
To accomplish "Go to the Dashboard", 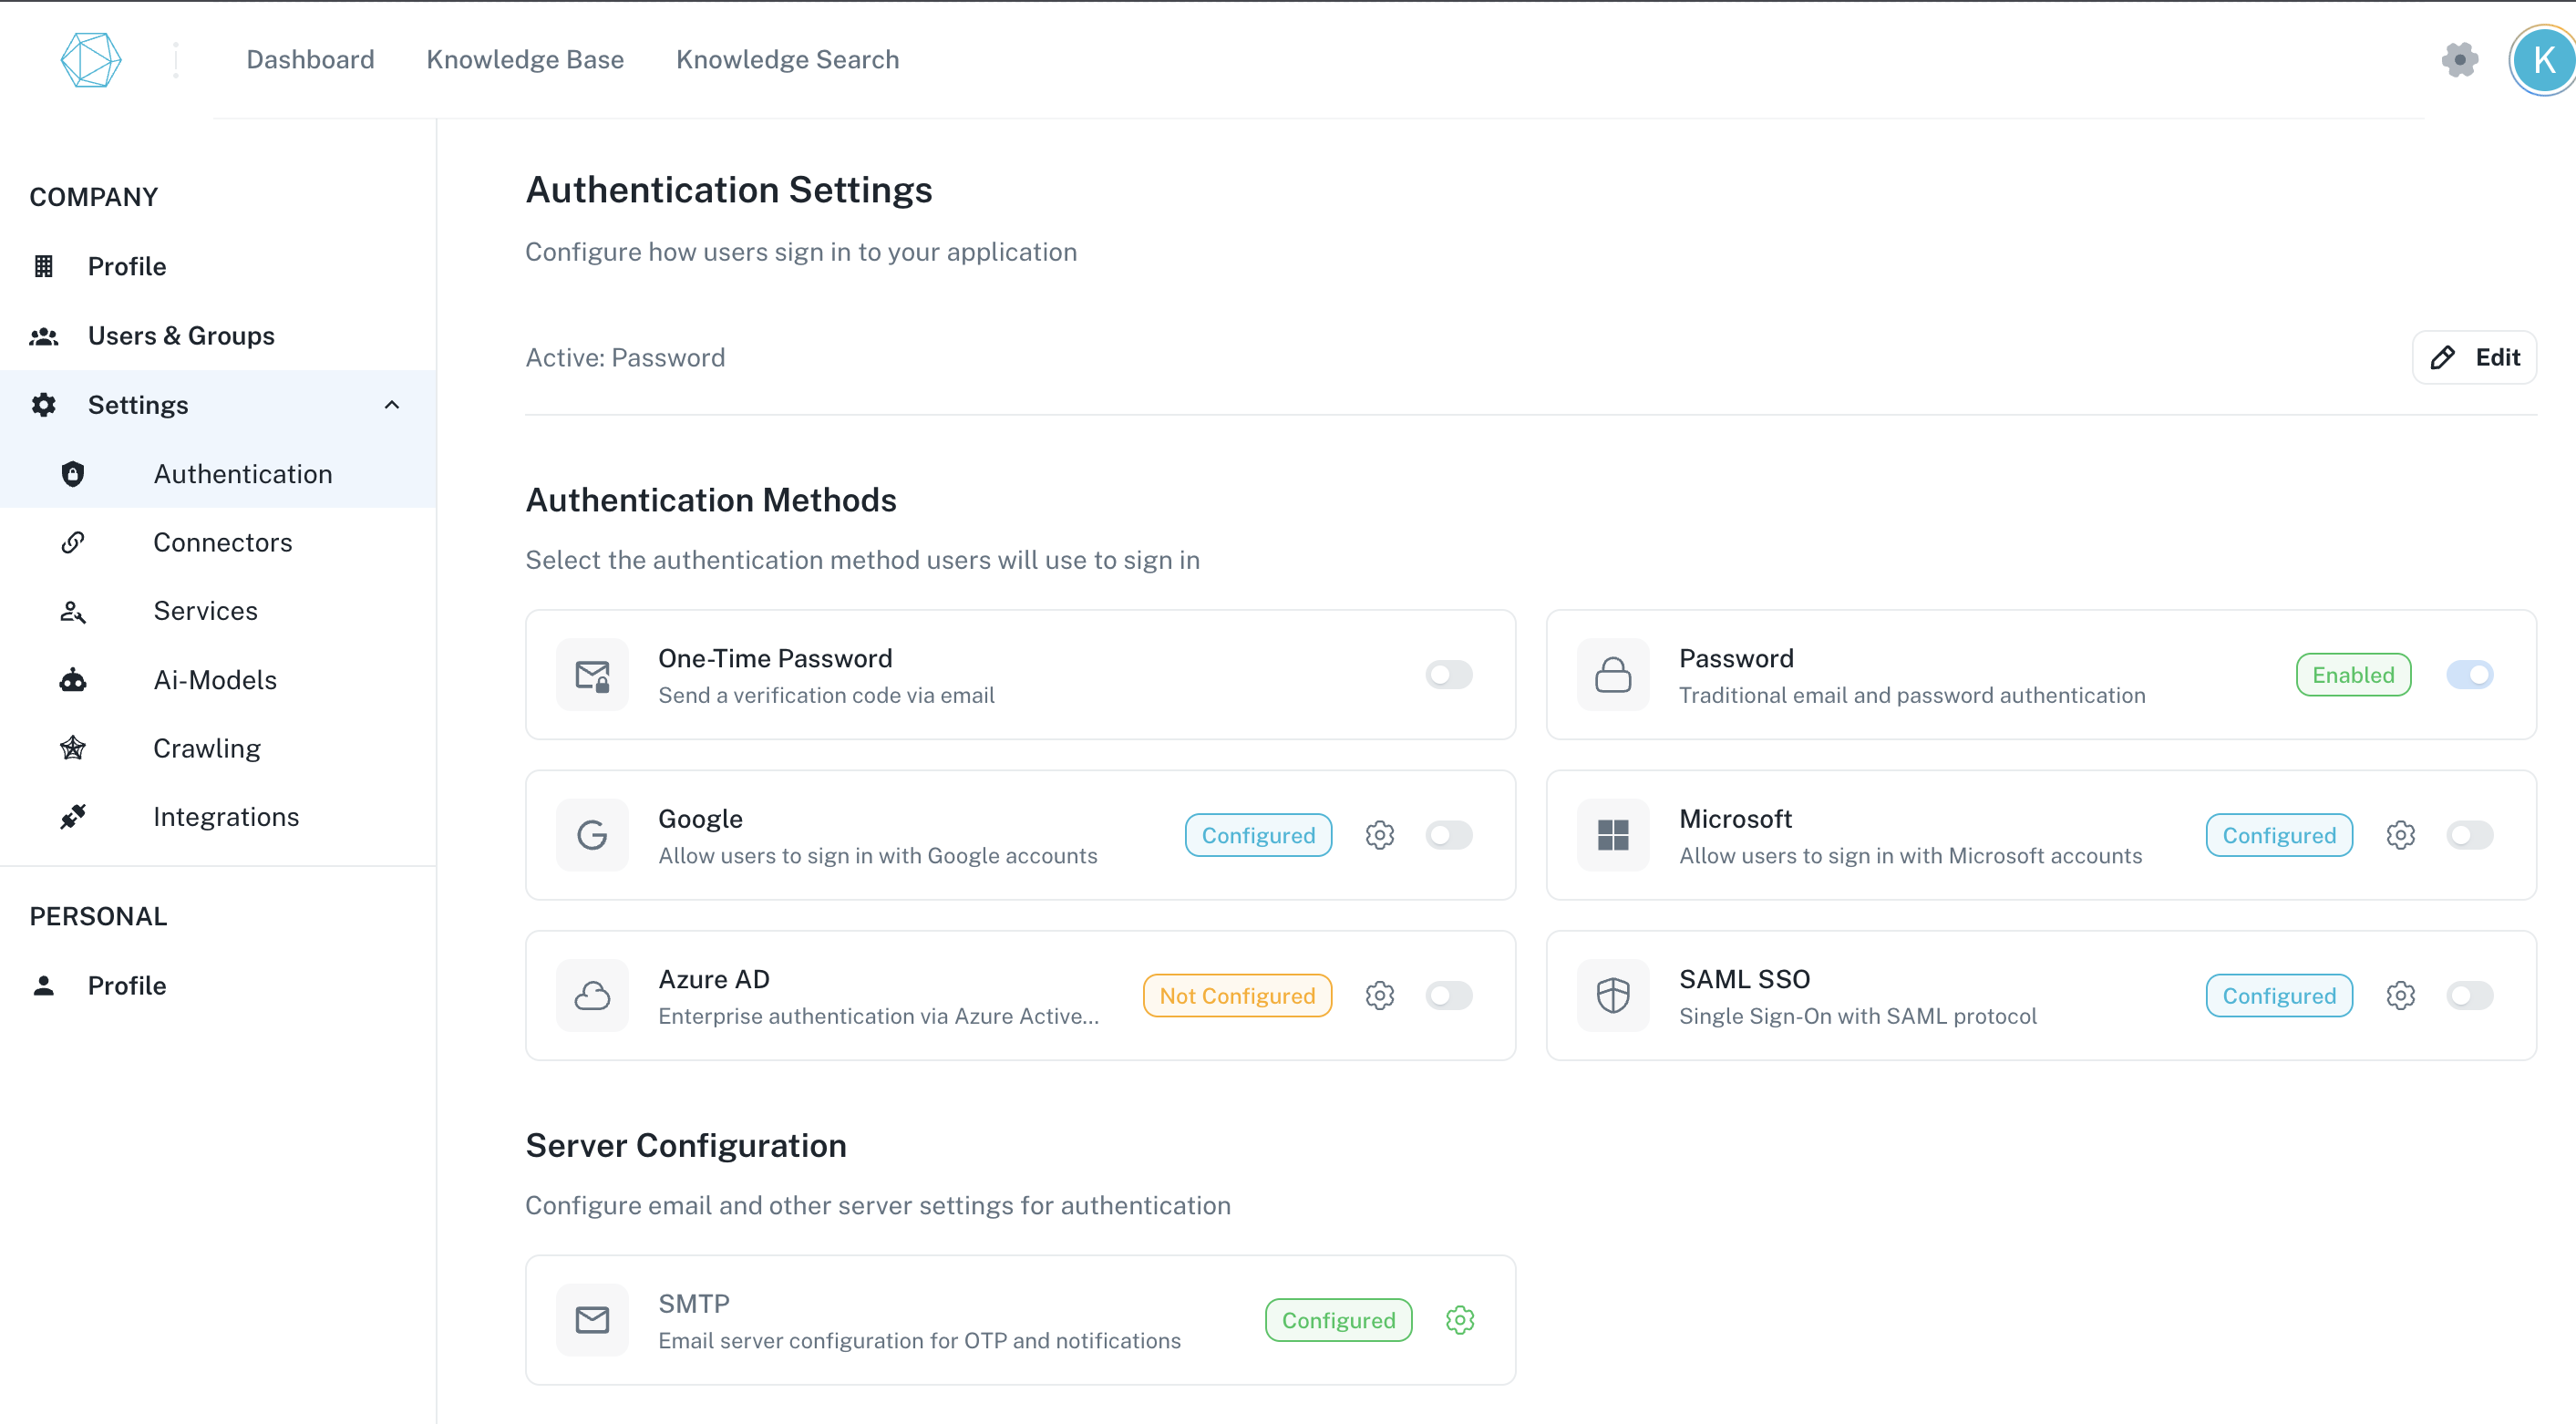I will click(x=310, y=59).
